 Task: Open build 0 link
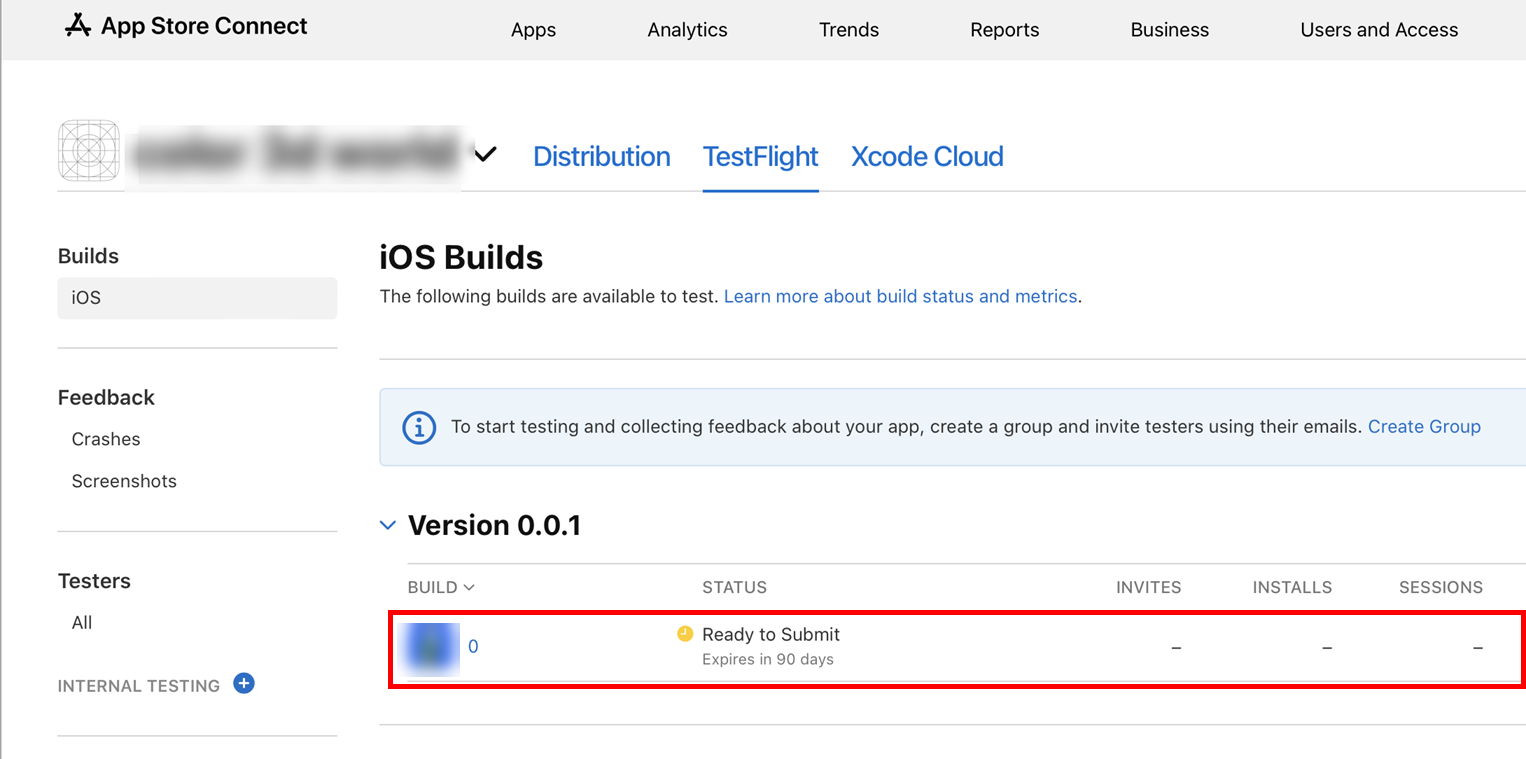point(473,647)
